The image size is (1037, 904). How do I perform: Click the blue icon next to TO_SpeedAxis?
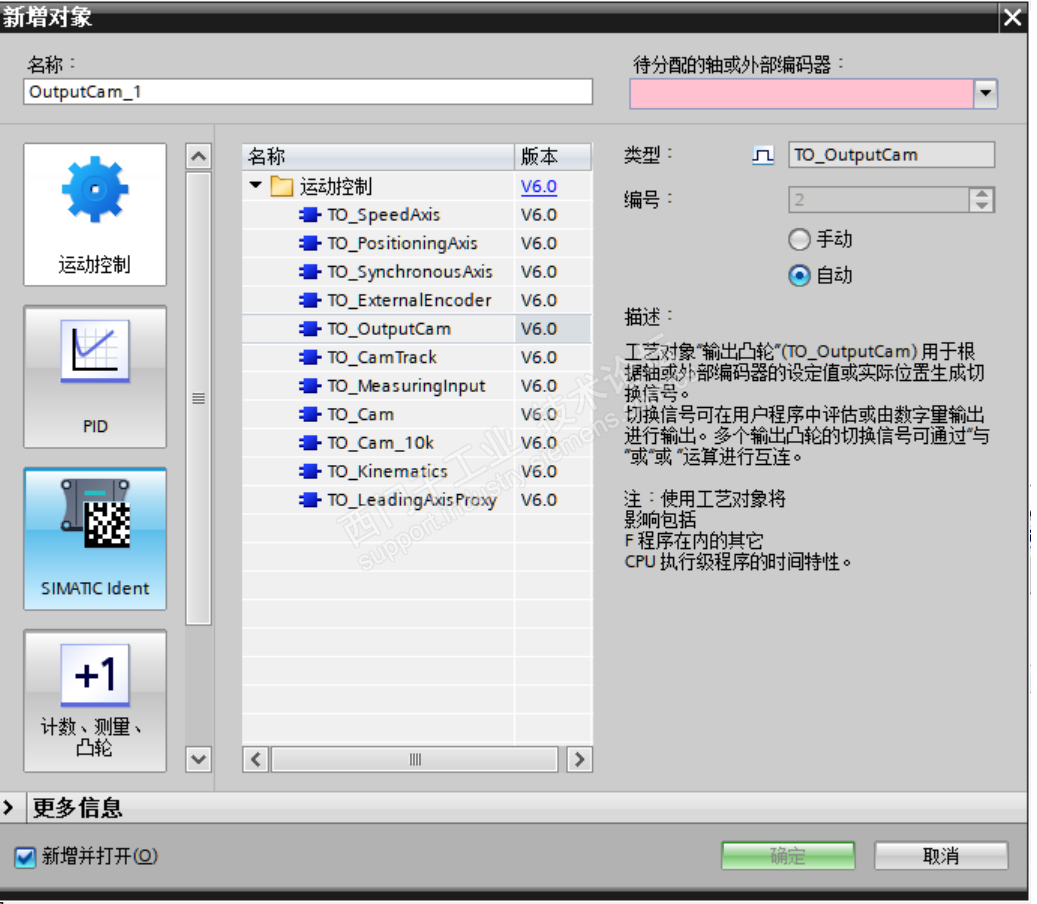point(310,215)
